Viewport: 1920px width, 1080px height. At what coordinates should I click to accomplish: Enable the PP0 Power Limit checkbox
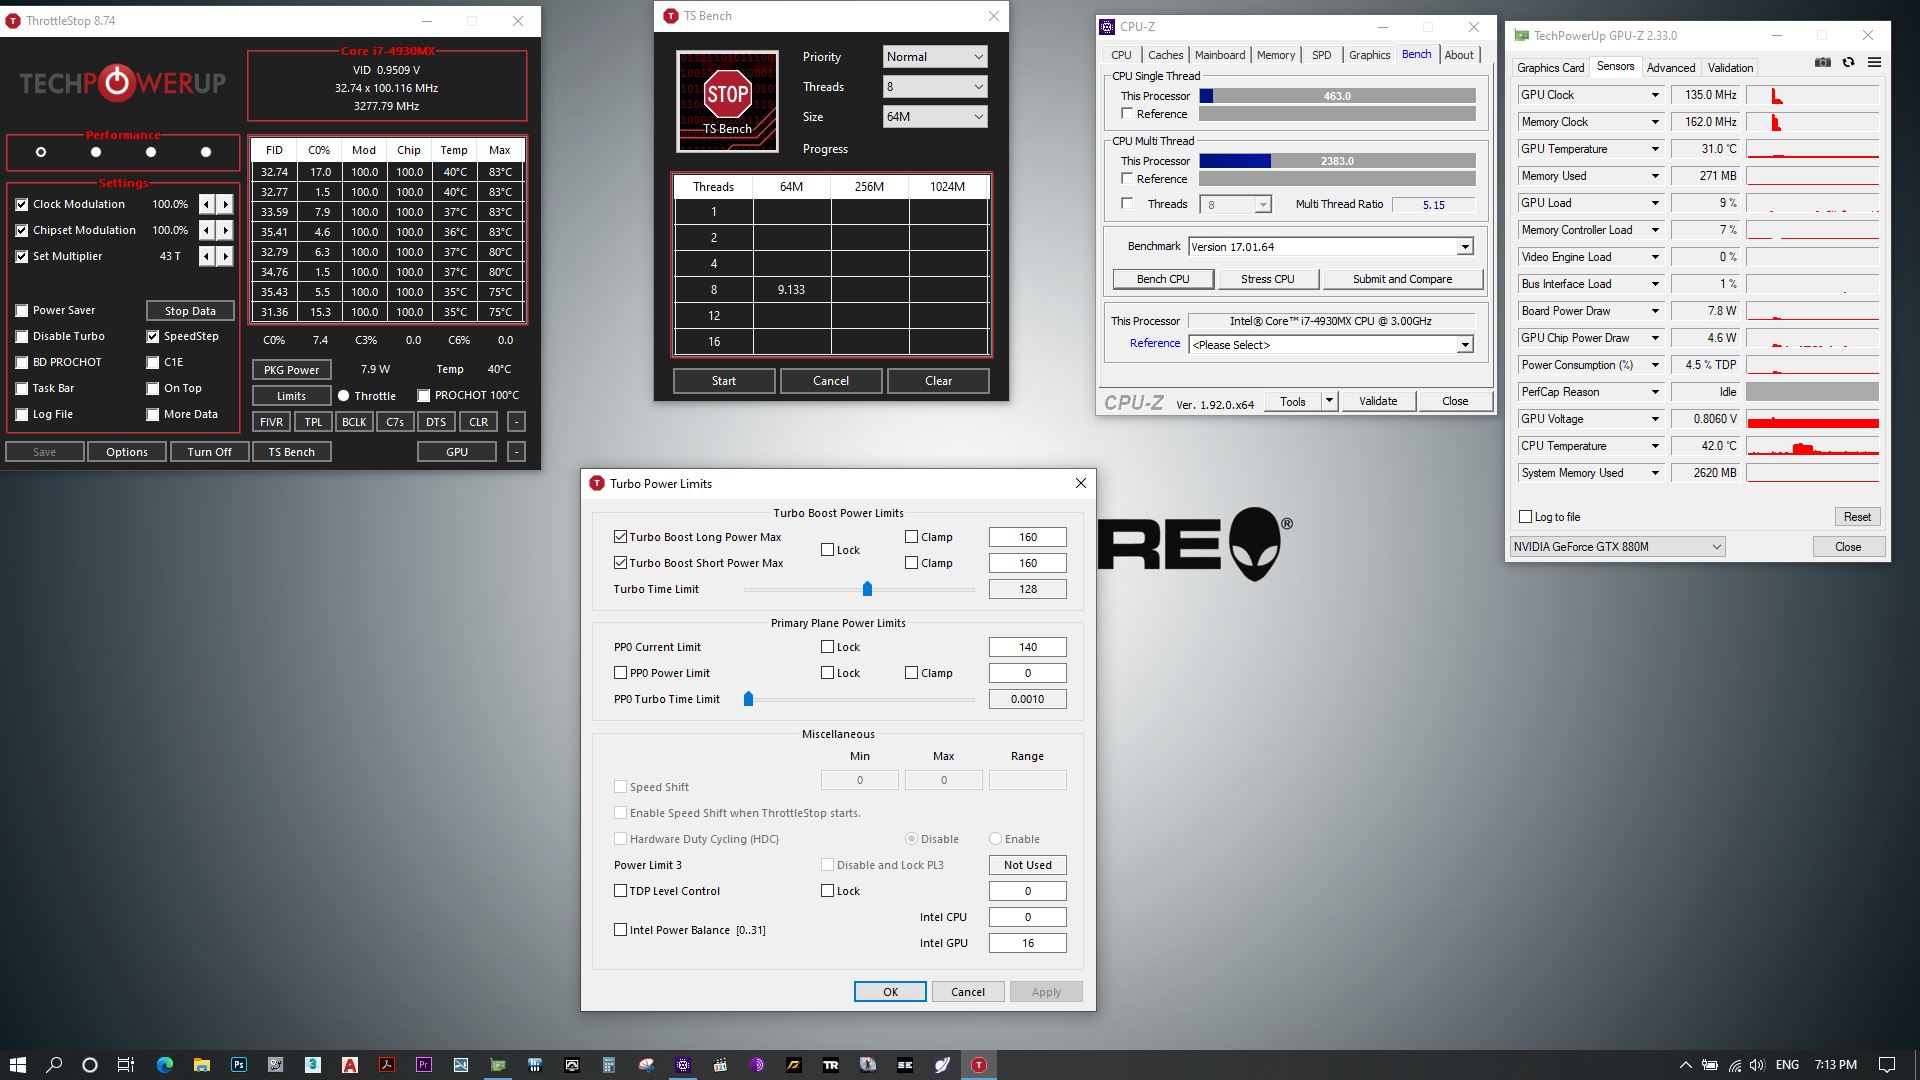point(620,673)
